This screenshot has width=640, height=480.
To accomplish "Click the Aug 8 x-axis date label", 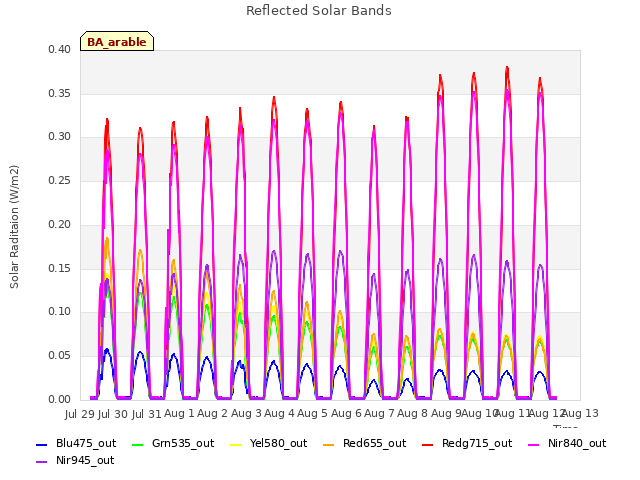I will click(x=412, y=413).
